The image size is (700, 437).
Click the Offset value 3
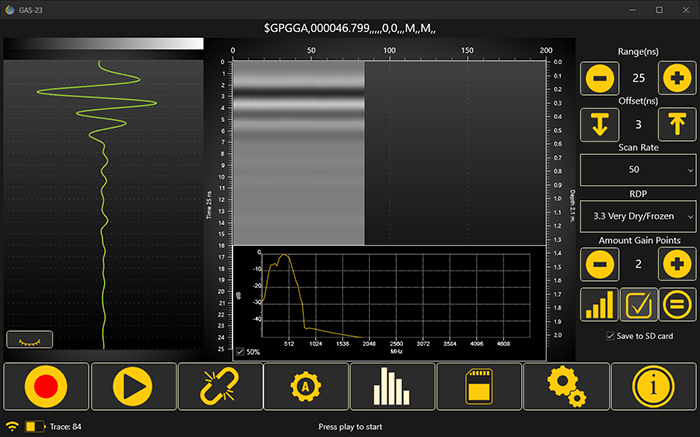pyautogui.click(x=638, y=125)
